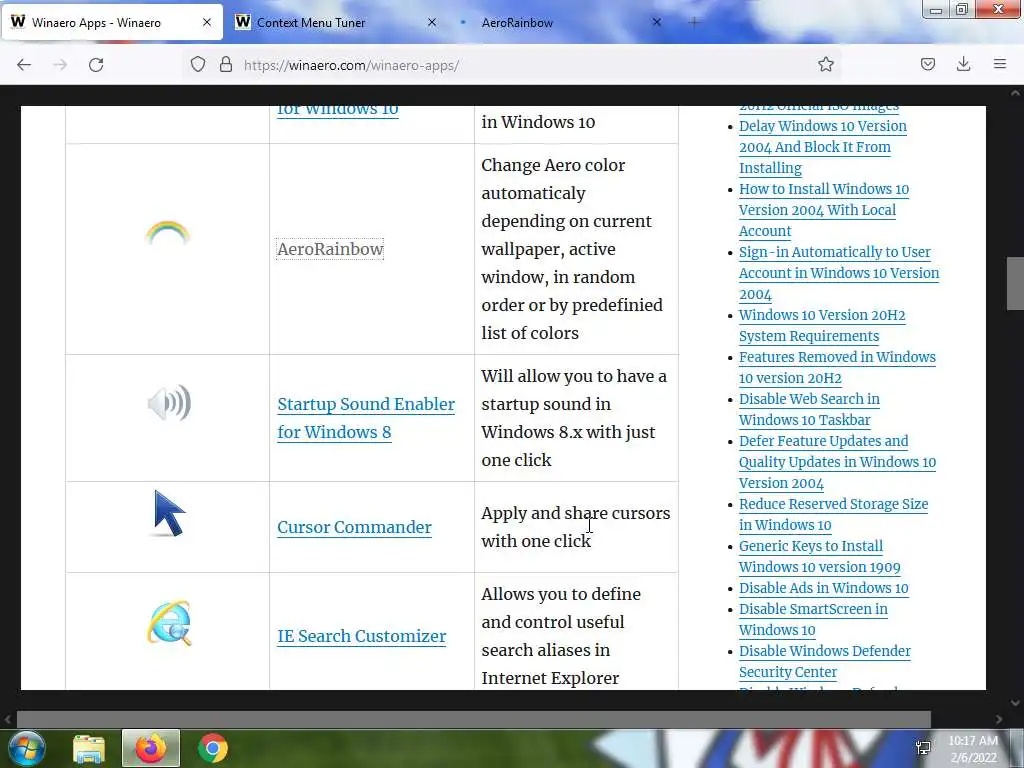Viewport: 1024px width, 768px height.
Task: Open Disable SmartScreen in Windows 10 link
Action: pos(813,619)
